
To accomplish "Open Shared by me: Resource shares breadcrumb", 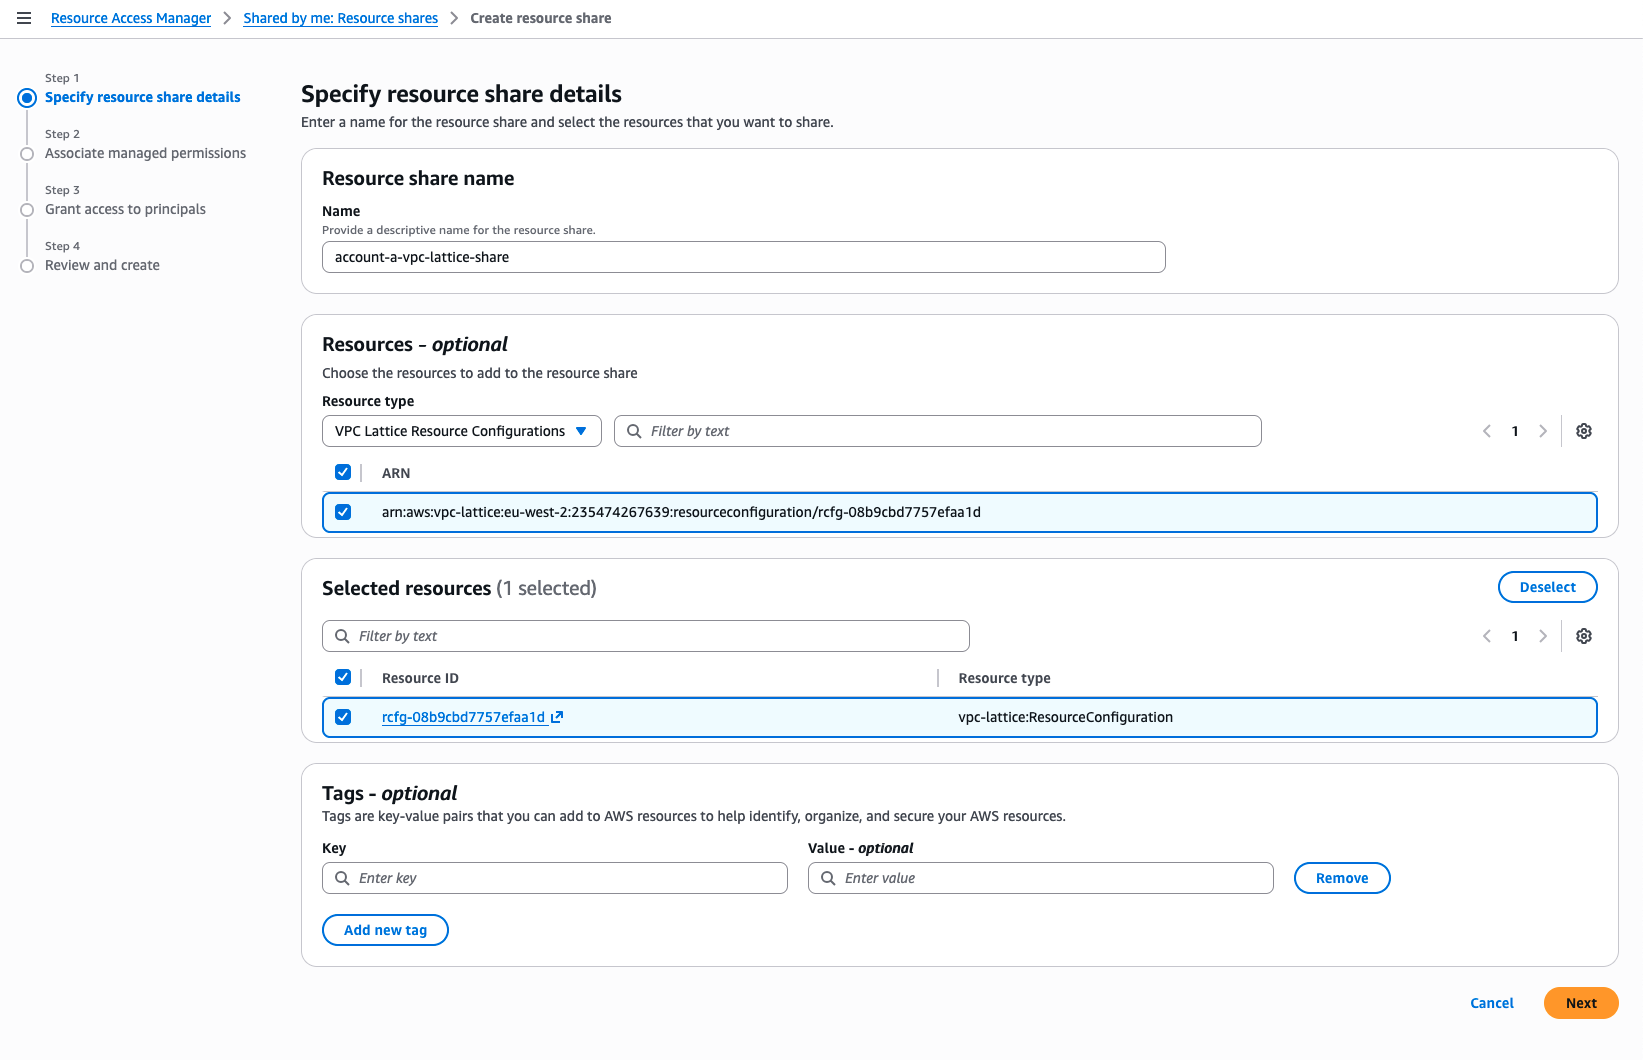I will [340, 18].
